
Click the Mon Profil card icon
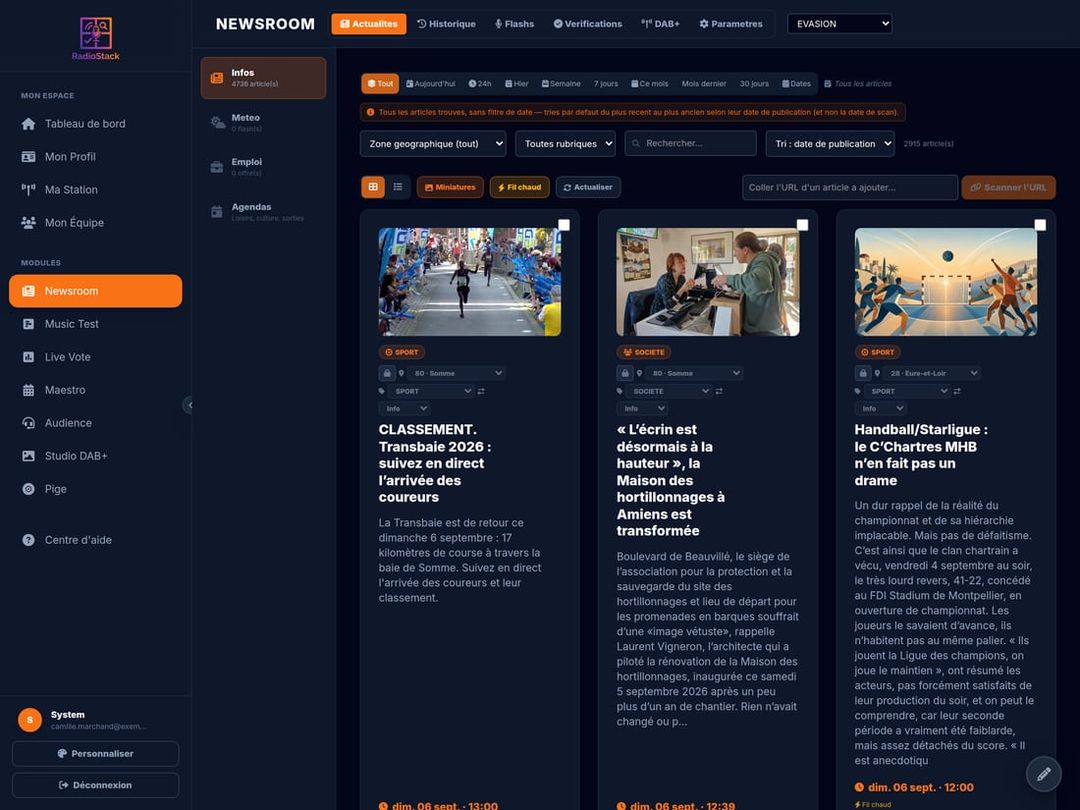[x=28, y=157]
